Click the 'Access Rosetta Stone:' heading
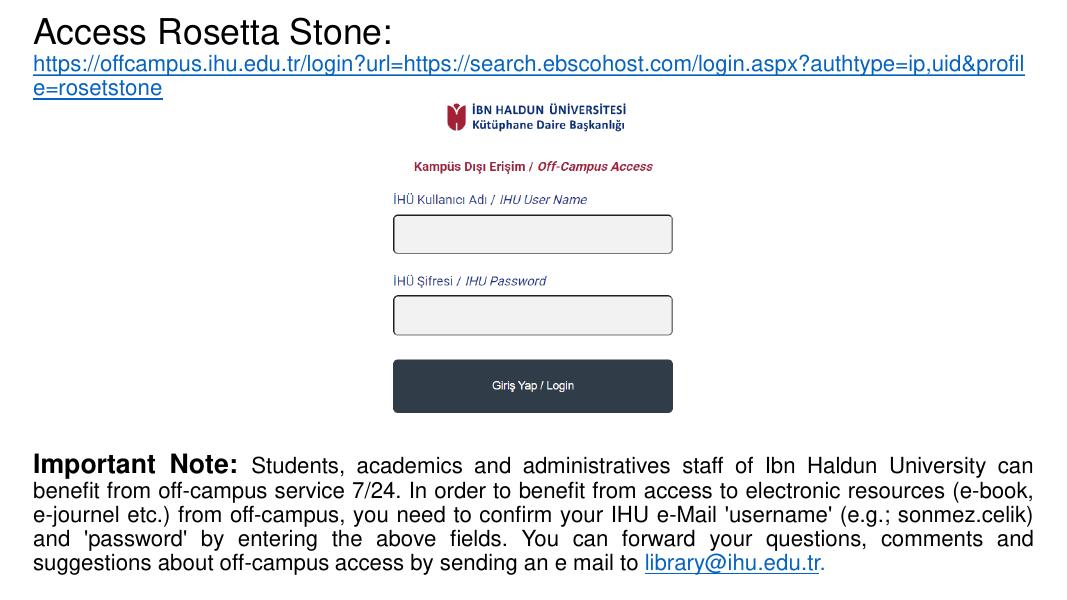 click(212, 32)
